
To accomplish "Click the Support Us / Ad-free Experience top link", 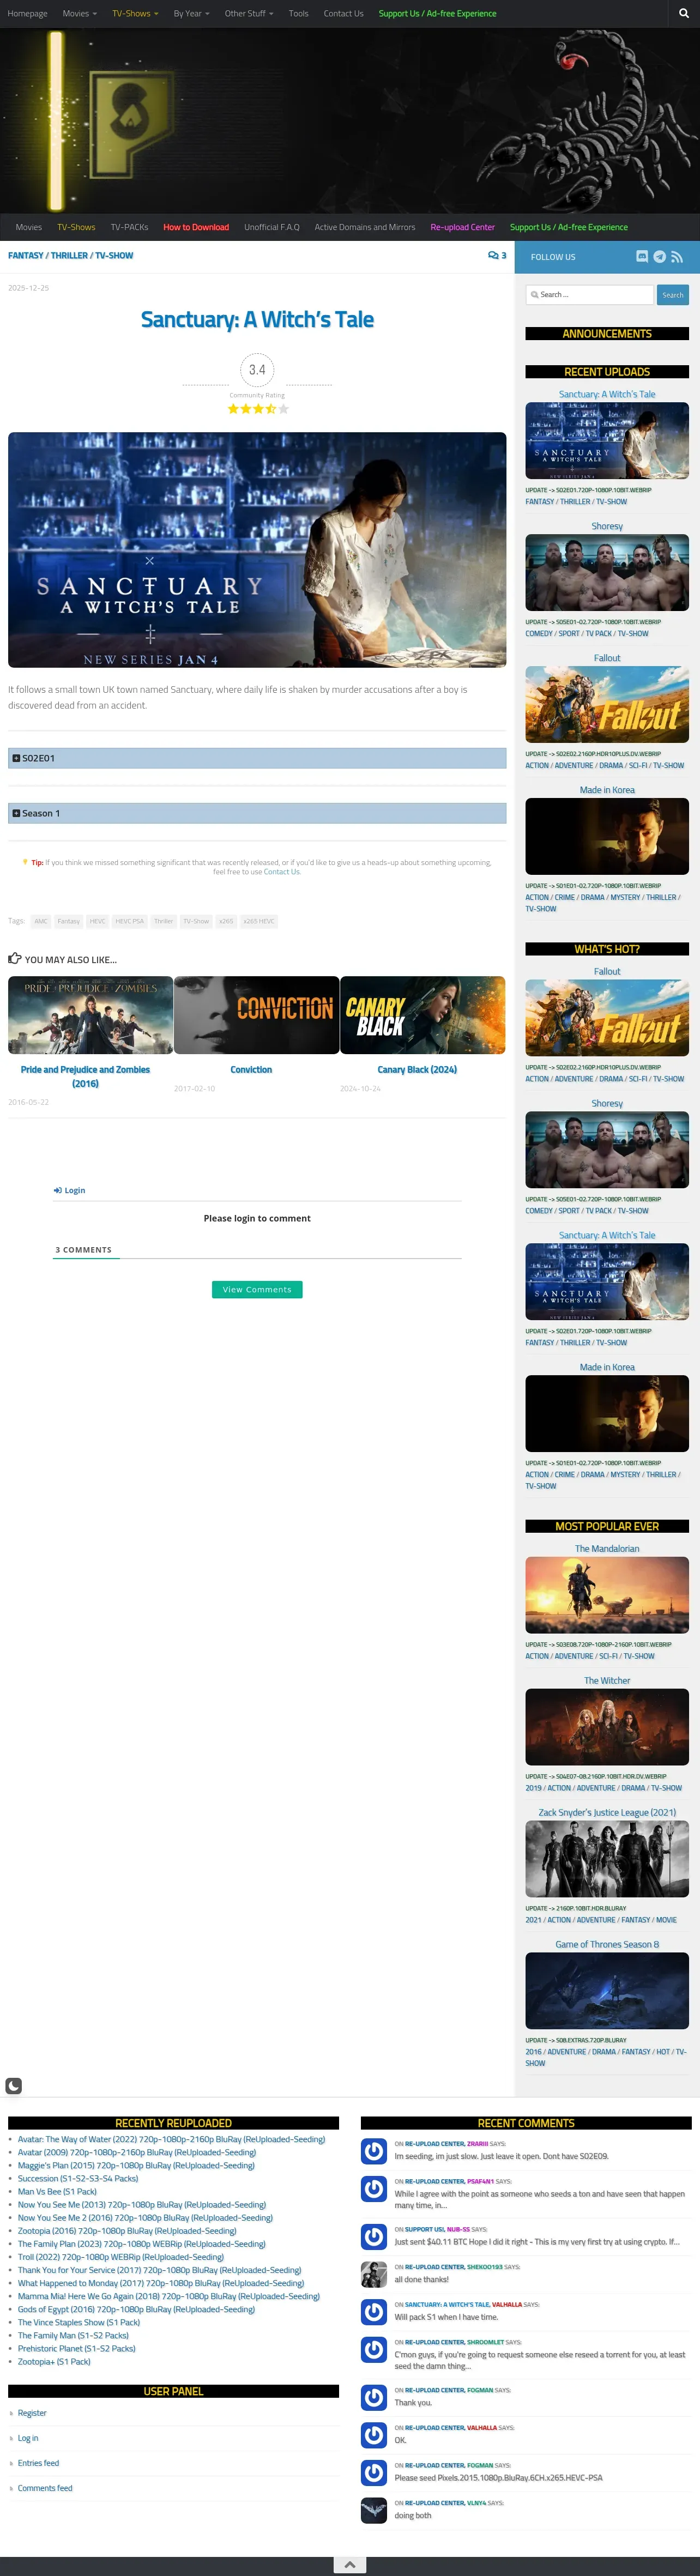I will (437, 14).
